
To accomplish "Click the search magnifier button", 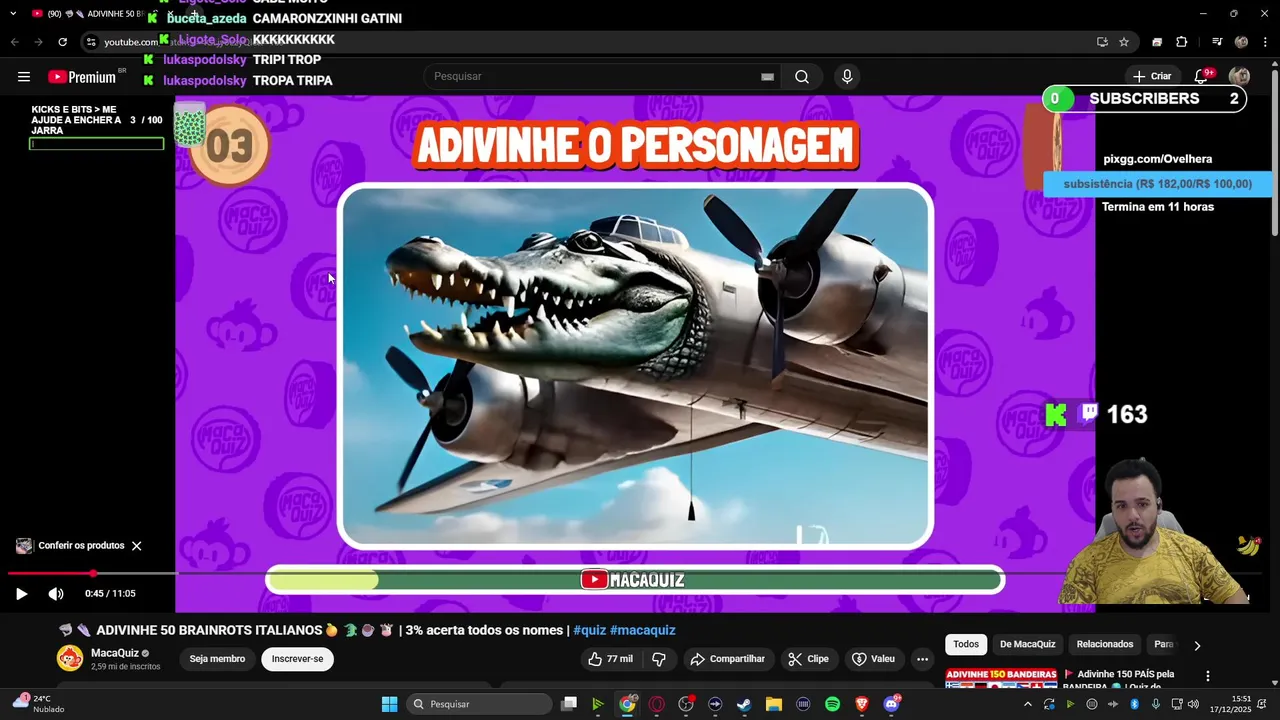I will pos(802,77).
